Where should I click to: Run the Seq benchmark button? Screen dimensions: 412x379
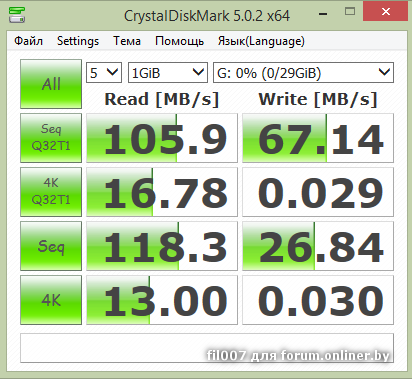51,246
